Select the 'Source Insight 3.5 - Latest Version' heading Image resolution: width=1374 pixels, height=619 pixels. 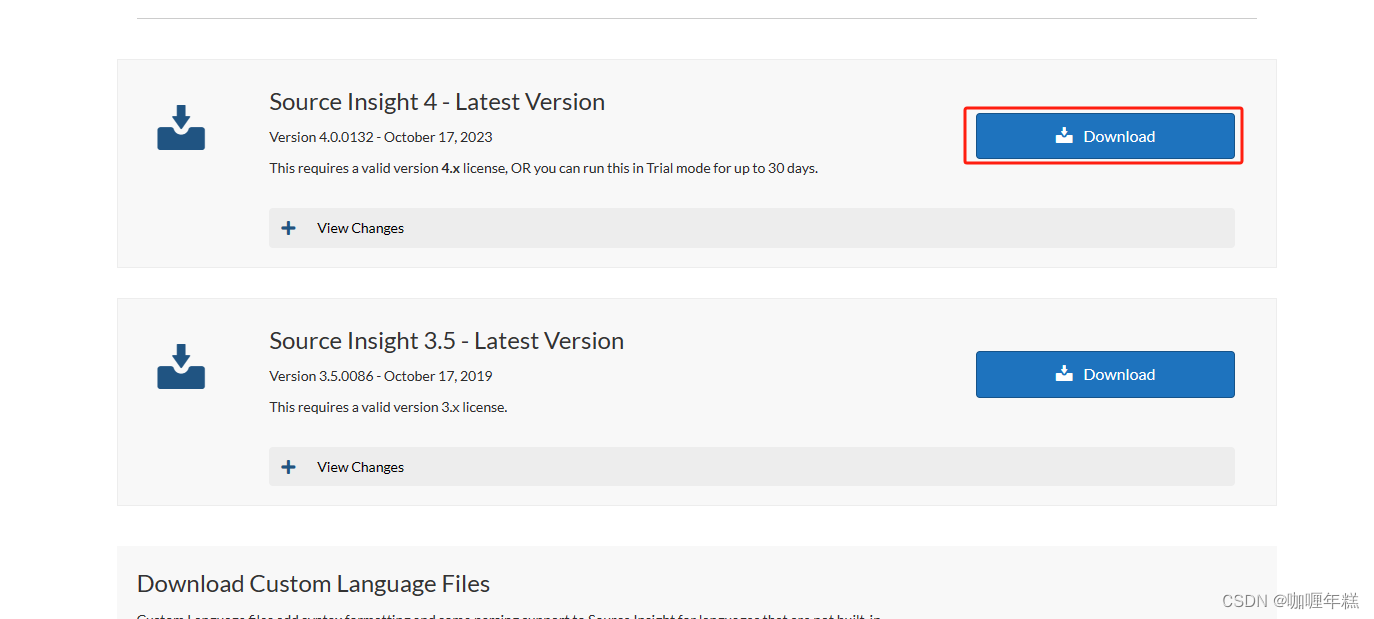point(446,341)
